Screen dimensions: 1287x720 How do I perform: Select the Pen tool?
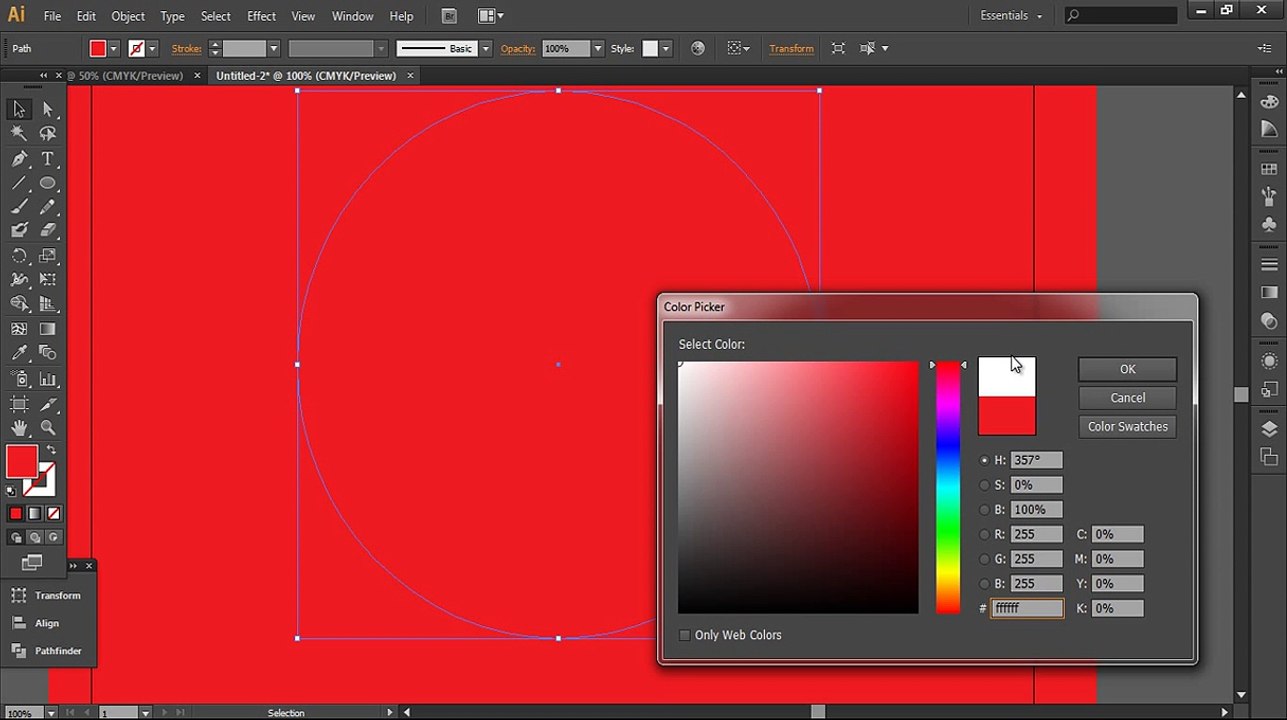click(19, 159)
